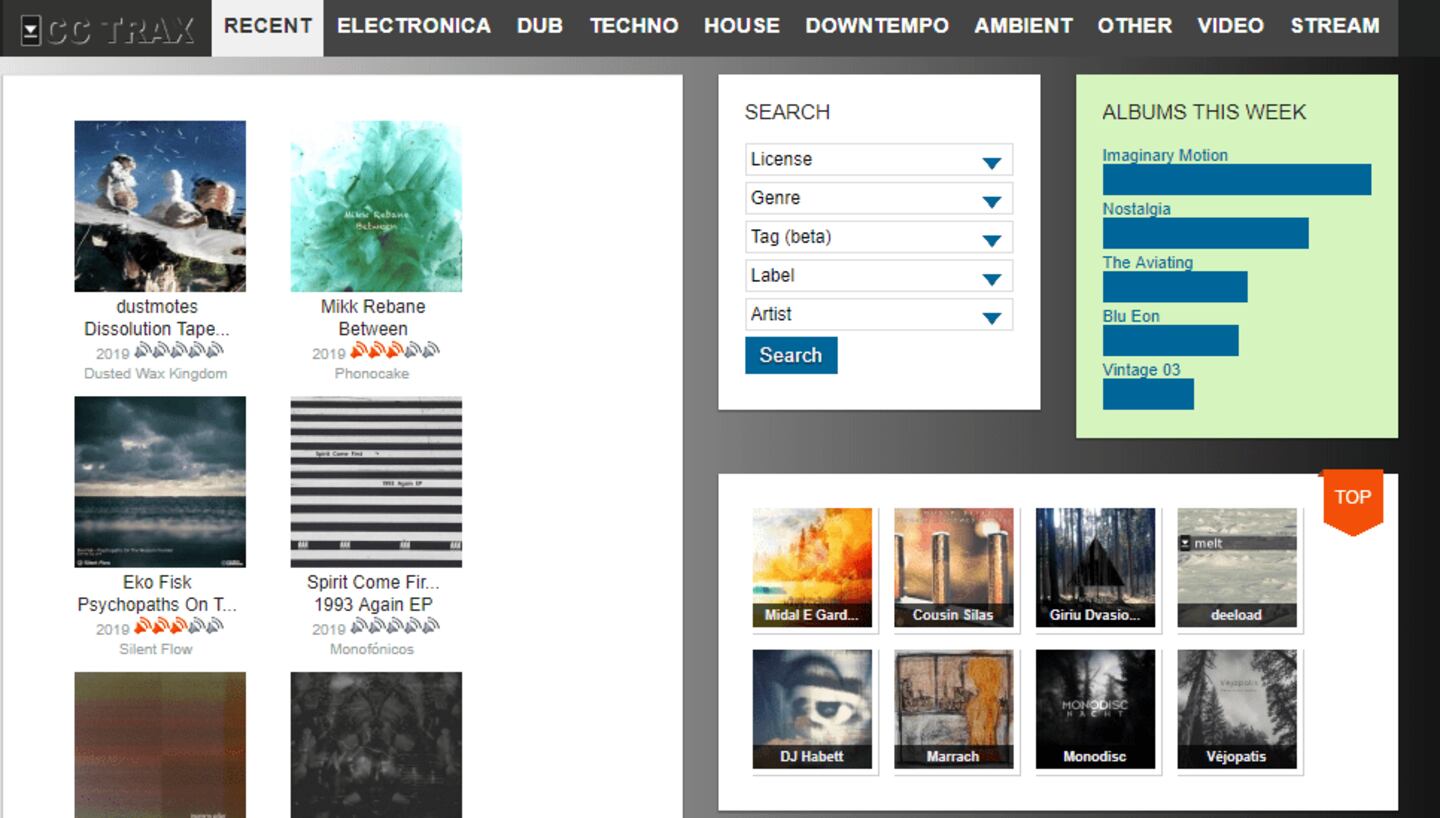Click rating icons under Eko Fisk album
The width and height of the screenshot is (1440, 818).
178,627
